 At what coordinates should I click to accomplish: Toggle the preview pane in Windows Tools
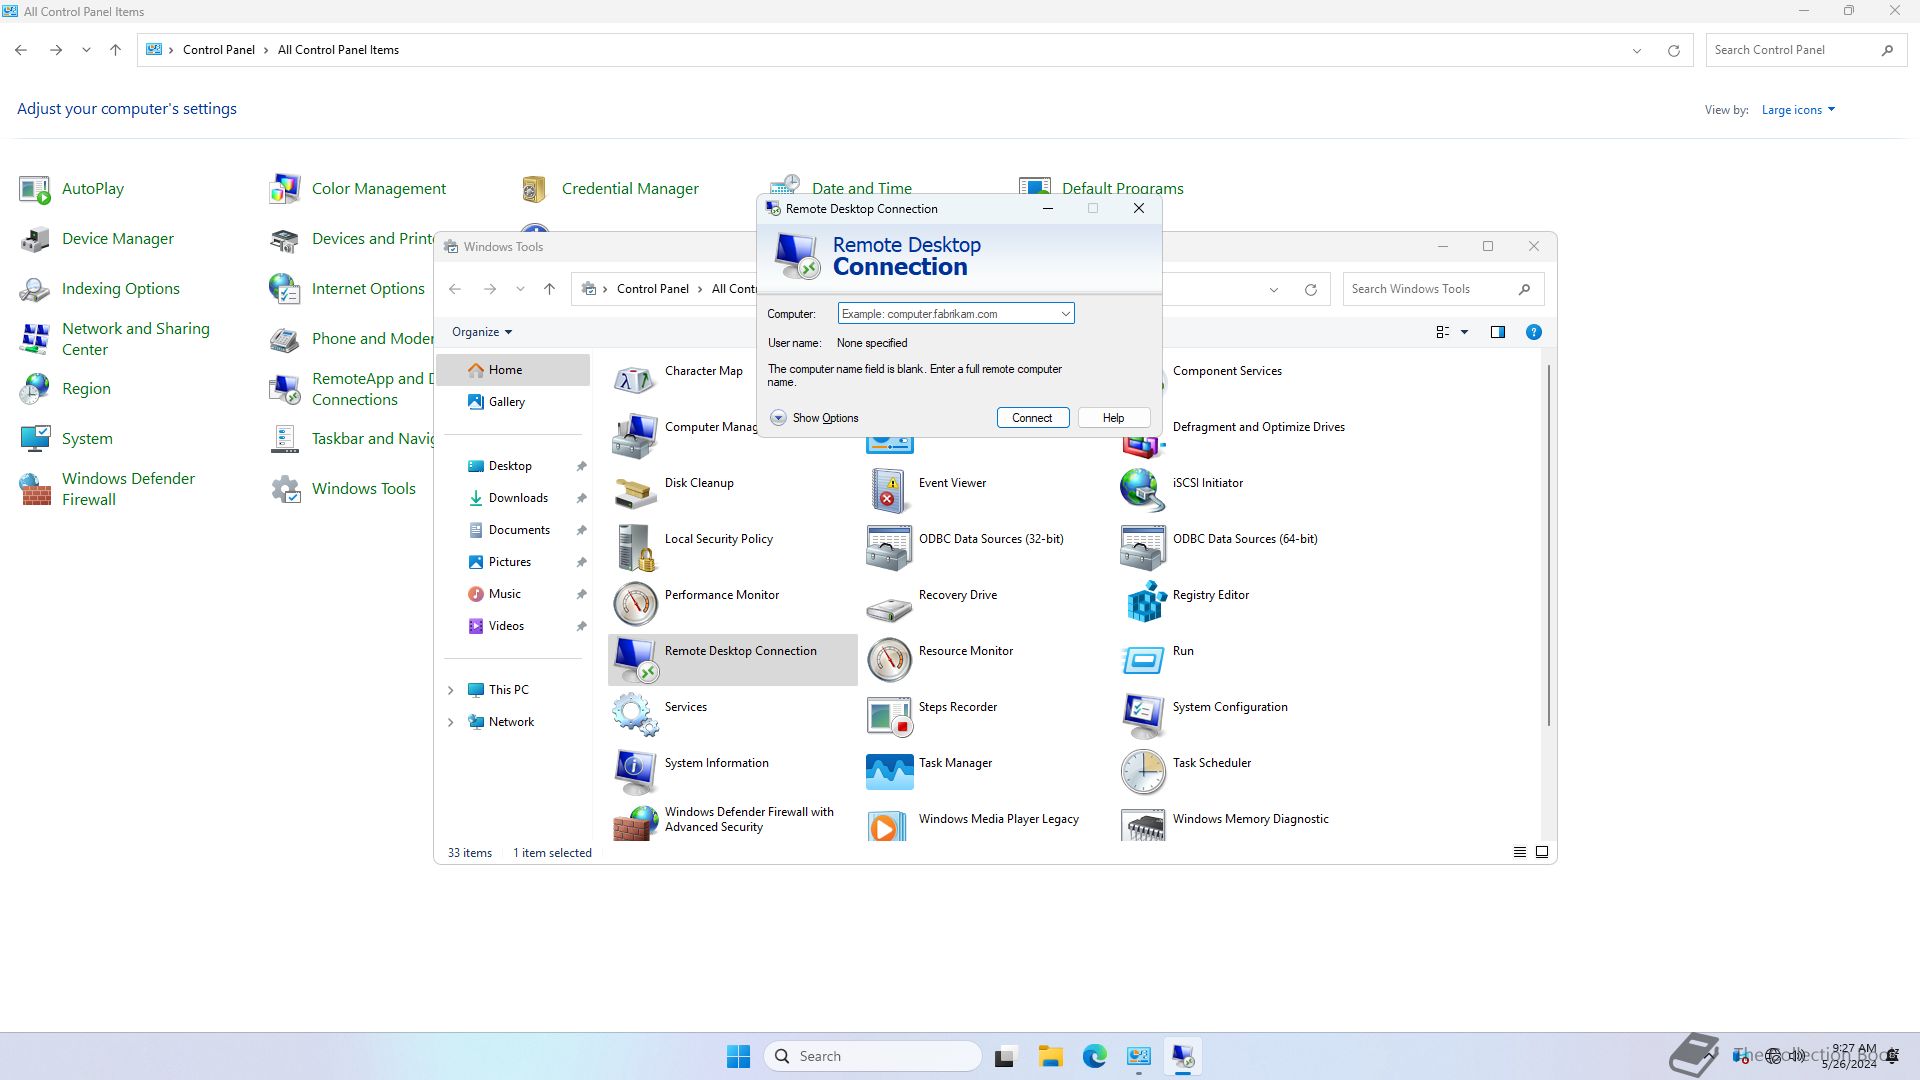coord(1497,332)
